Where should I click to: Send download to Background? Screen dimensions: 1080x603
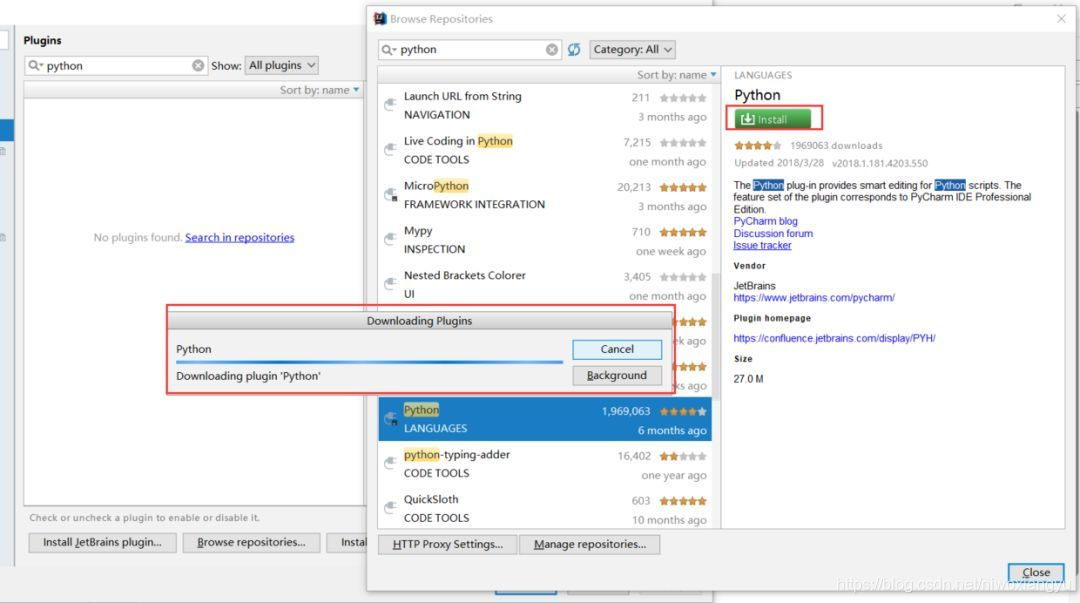click(617, 376)
